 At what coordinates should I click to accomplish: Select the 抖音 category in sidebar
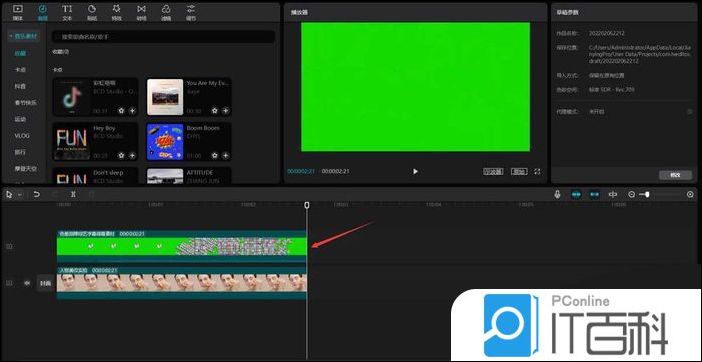[x=20, y=86]
